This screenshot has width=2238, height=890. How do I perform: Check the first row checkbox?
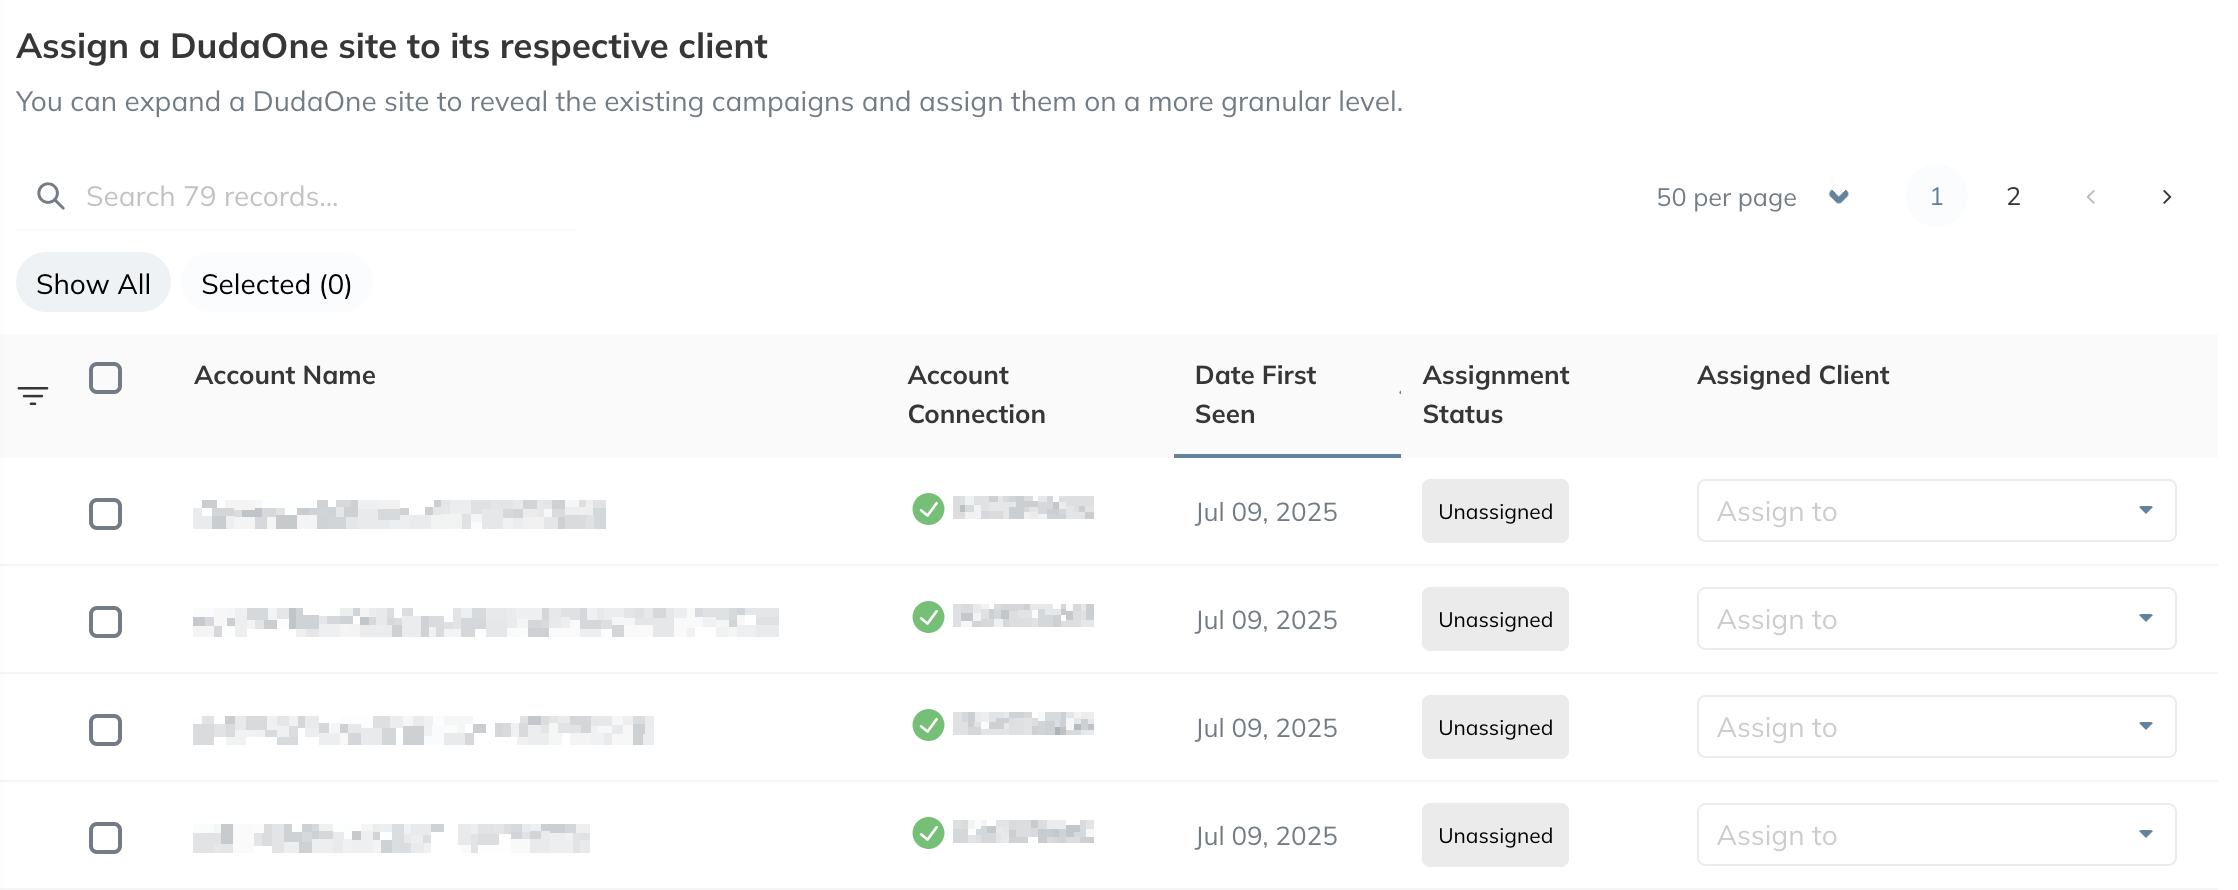pyautogui.click(x=106, y=514)
